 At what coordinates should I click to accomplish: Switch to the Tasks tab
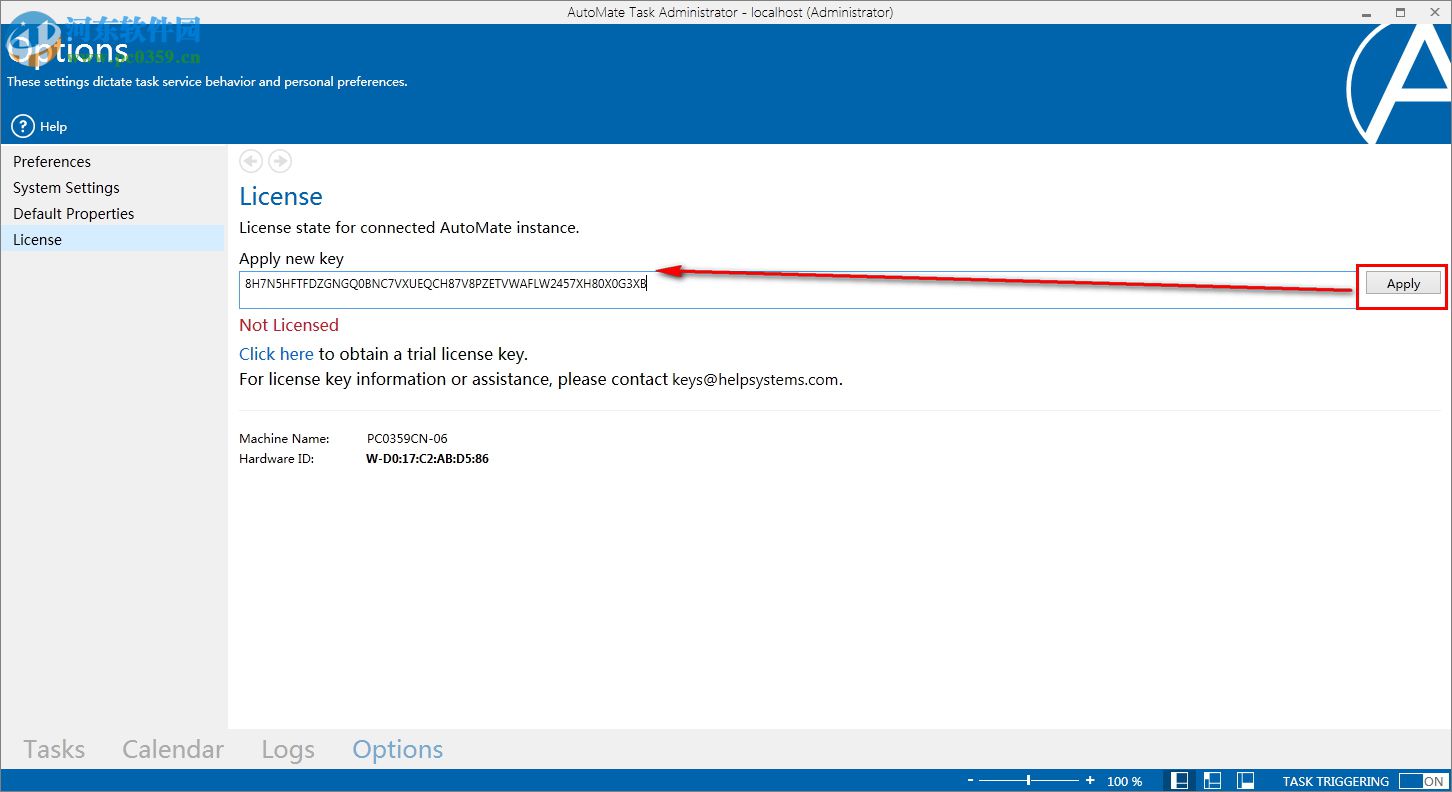[54, 749]
